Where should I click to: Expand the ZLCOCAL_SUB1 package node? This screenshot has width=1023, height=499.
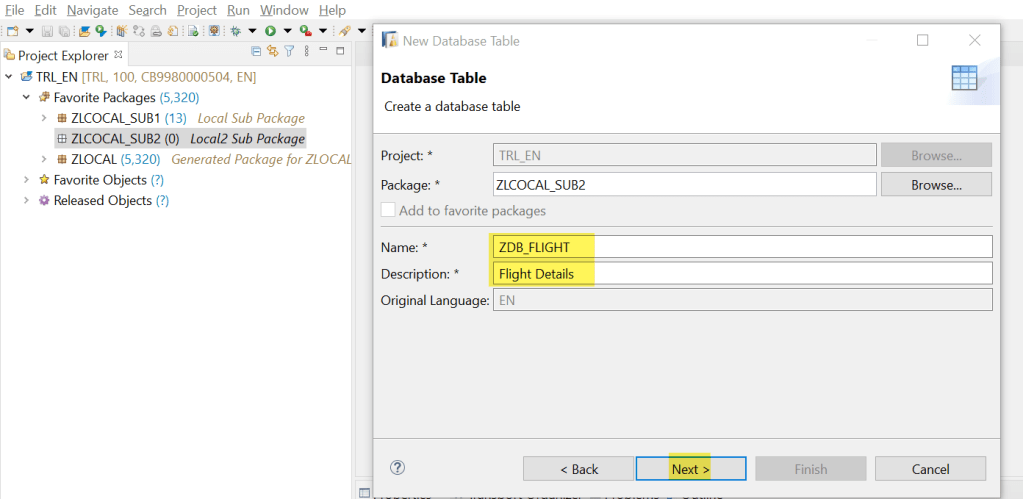[x=44, y=118]
